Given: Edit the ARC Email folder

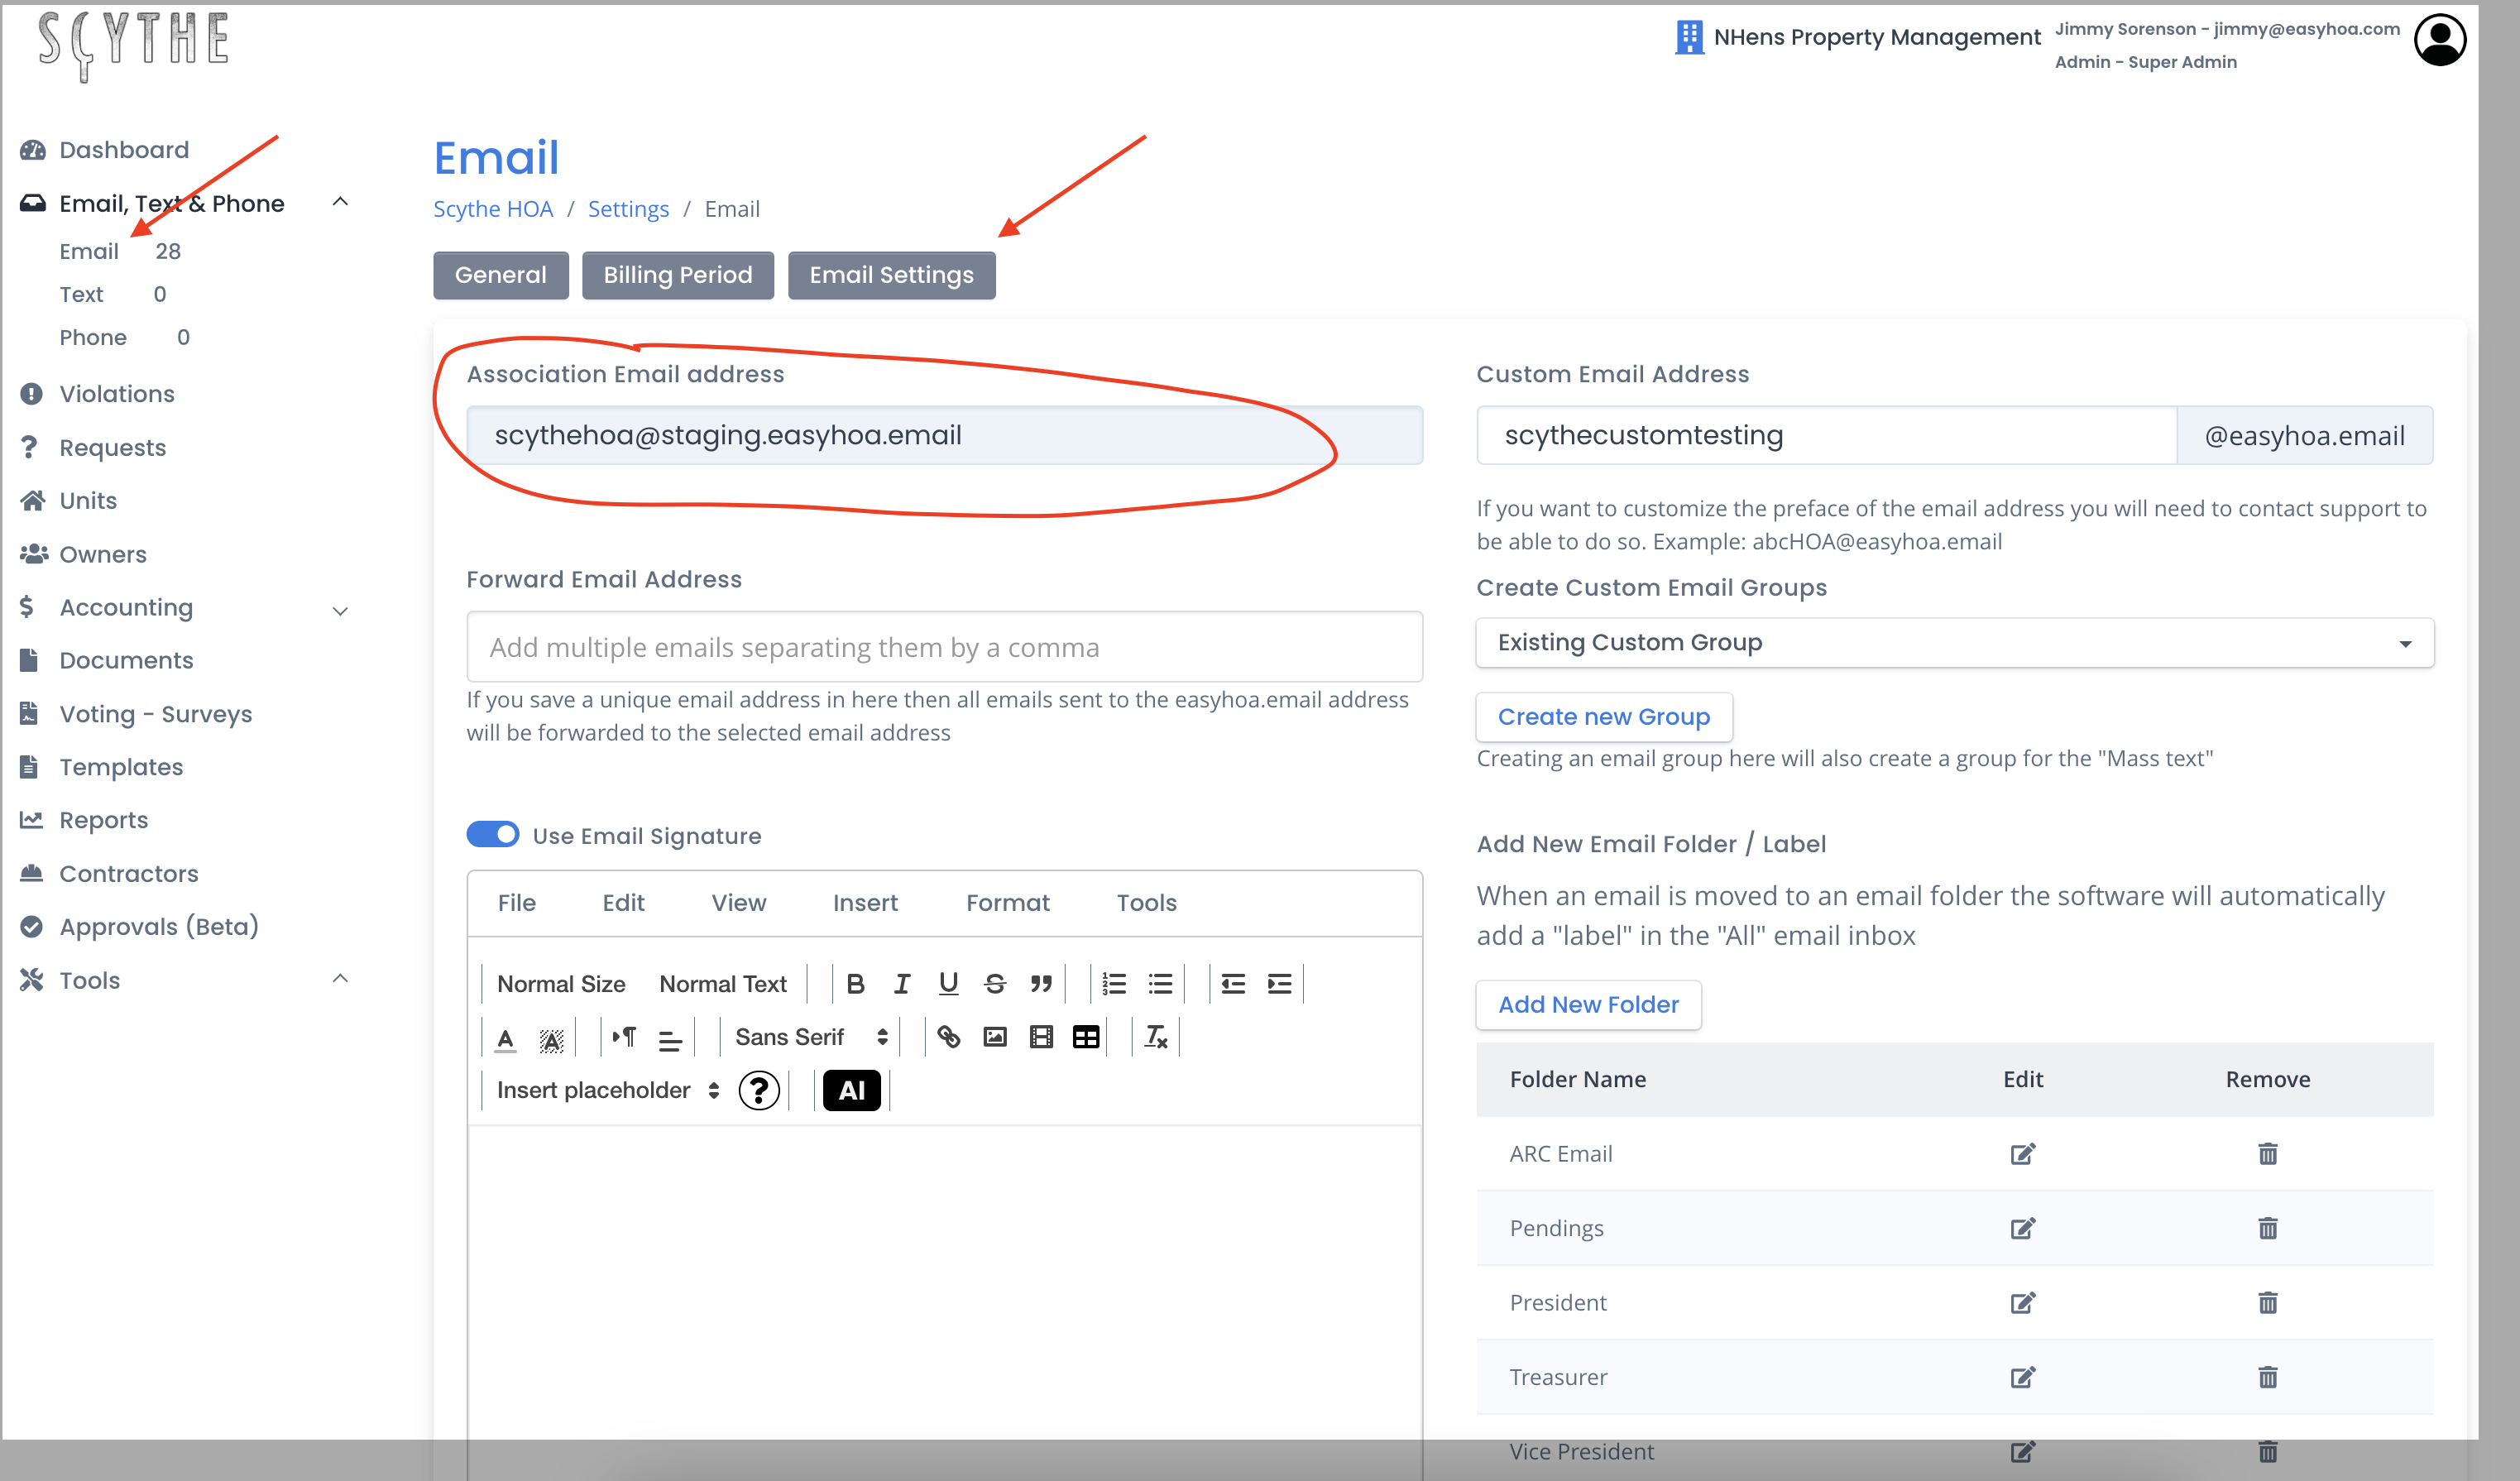Looking at the screenshot, I should coord(2022,1154).
